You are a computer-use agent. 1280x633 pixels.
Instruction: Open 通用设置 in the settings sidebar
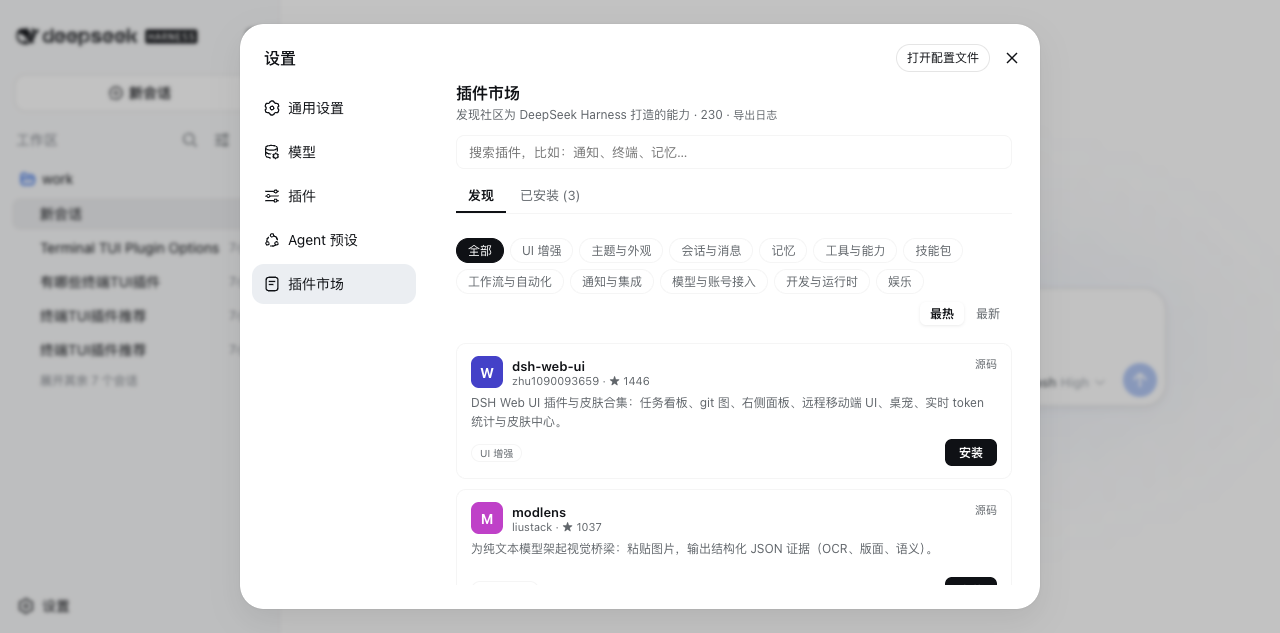point(334,108)
